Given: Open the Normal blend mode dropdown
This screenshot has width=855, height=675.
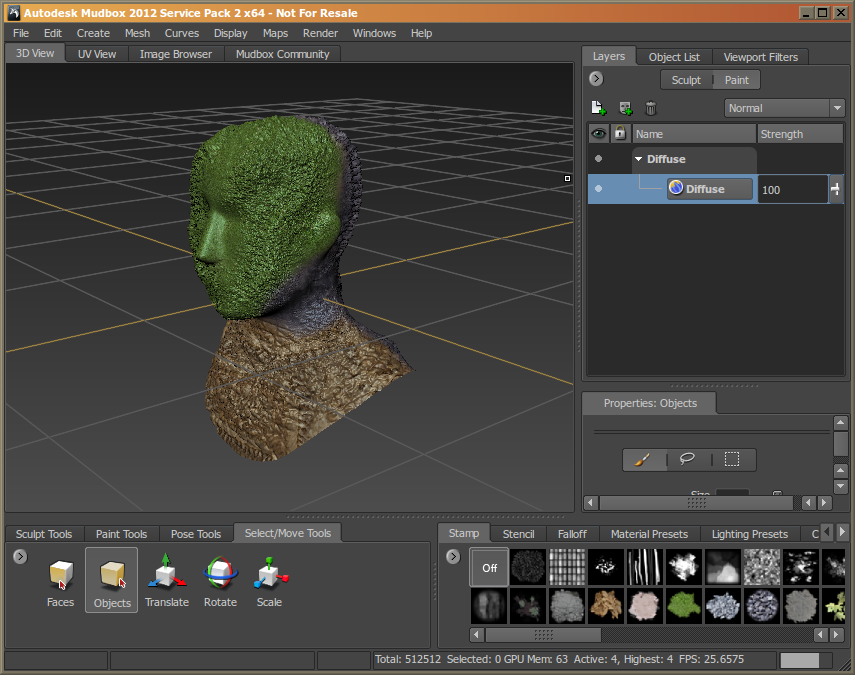Looking at the screenshot, I should click(x=785, y=108).
